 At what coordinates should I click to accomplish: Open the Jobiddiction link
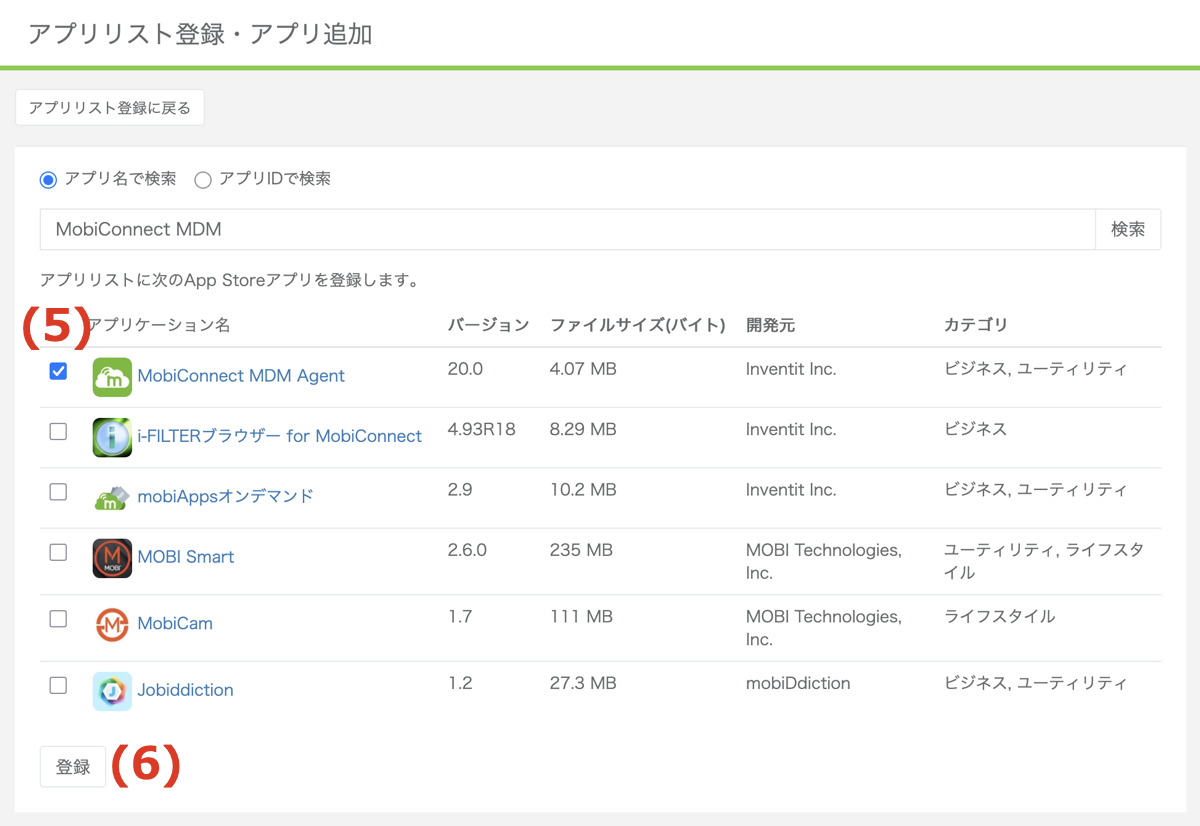(185, 690)
